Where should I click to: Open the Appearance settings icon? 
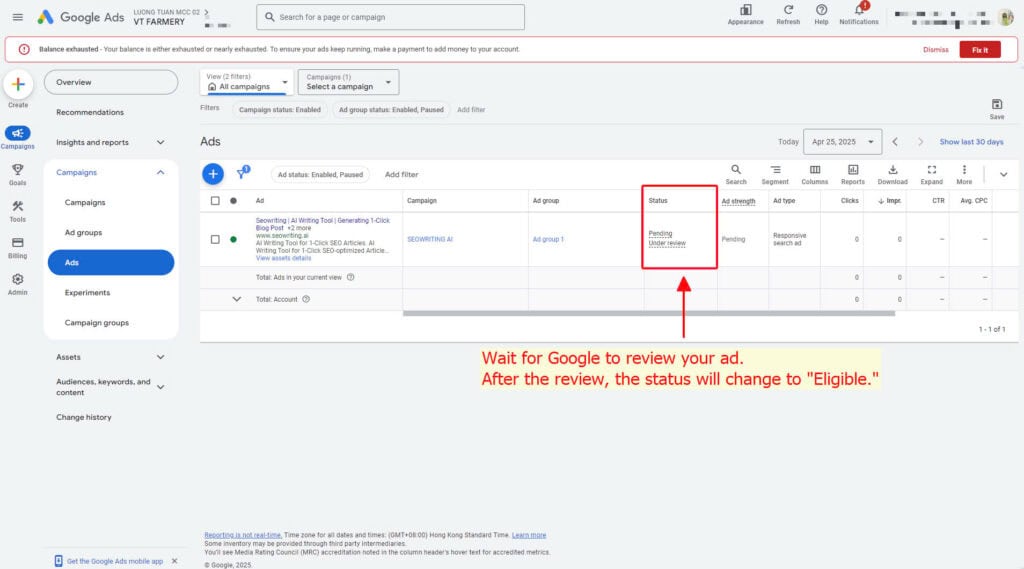(745, 10)
